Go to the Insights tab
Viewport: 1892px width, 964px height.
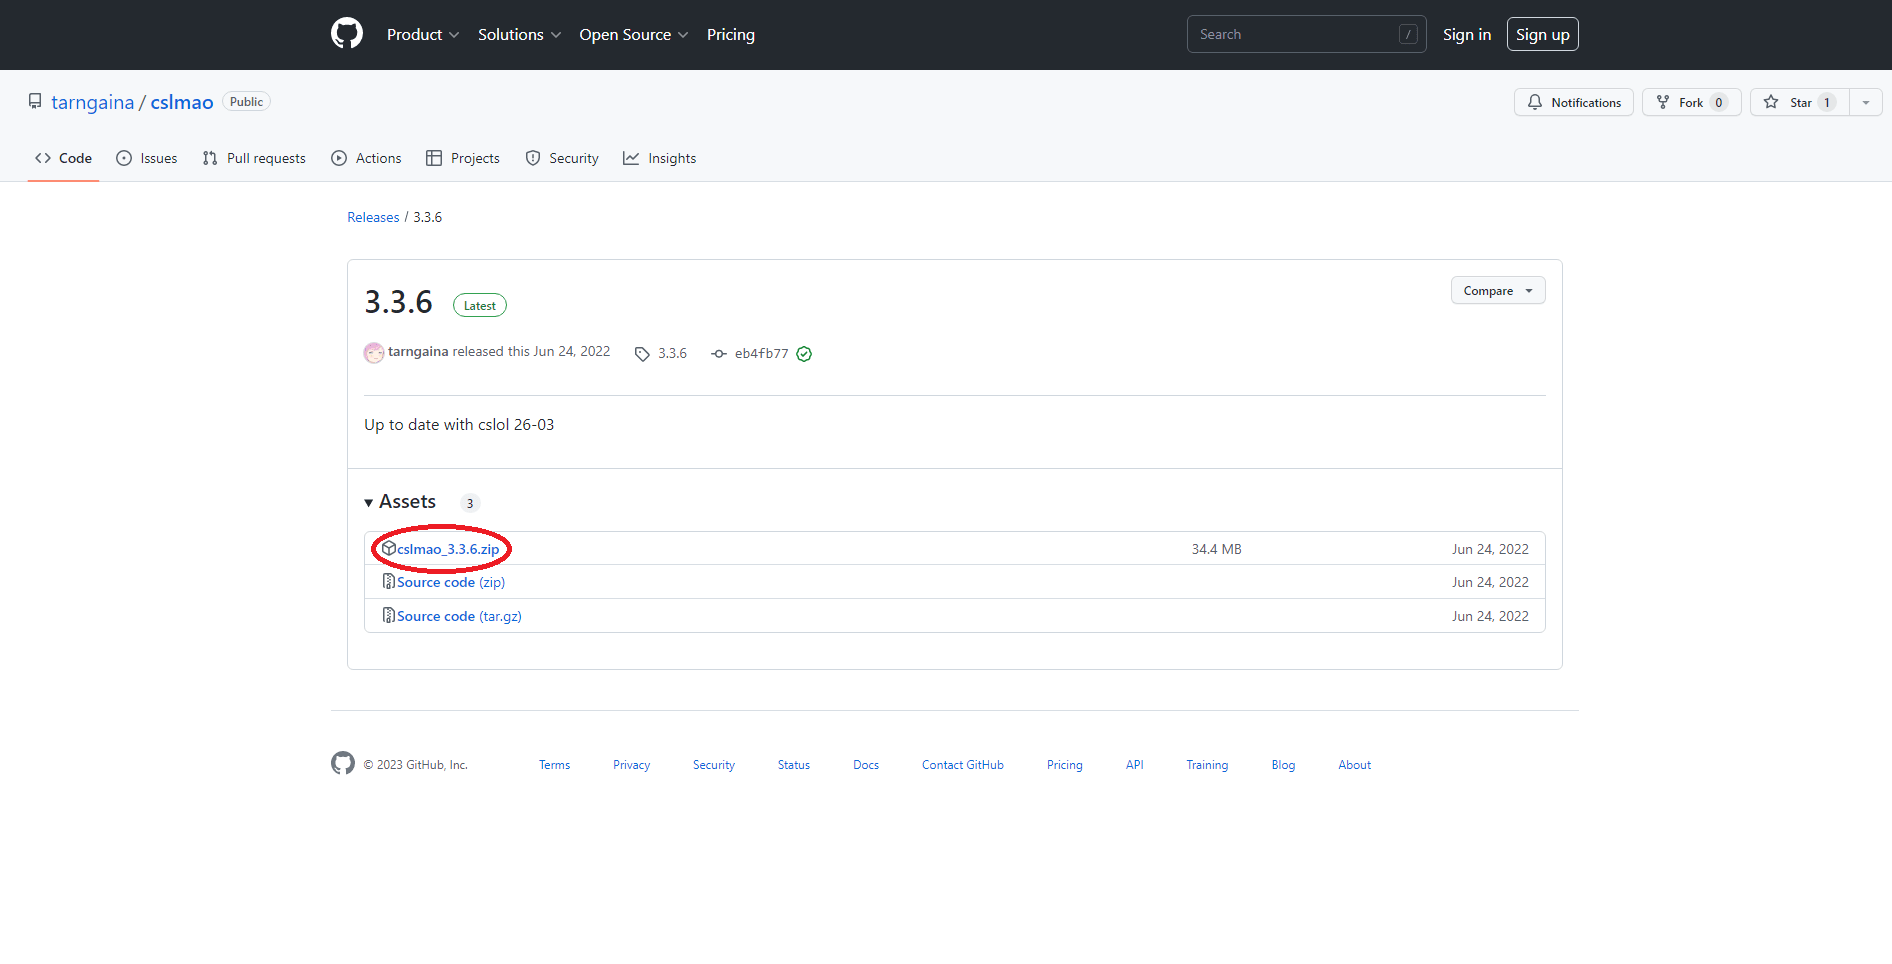(660, 159)
